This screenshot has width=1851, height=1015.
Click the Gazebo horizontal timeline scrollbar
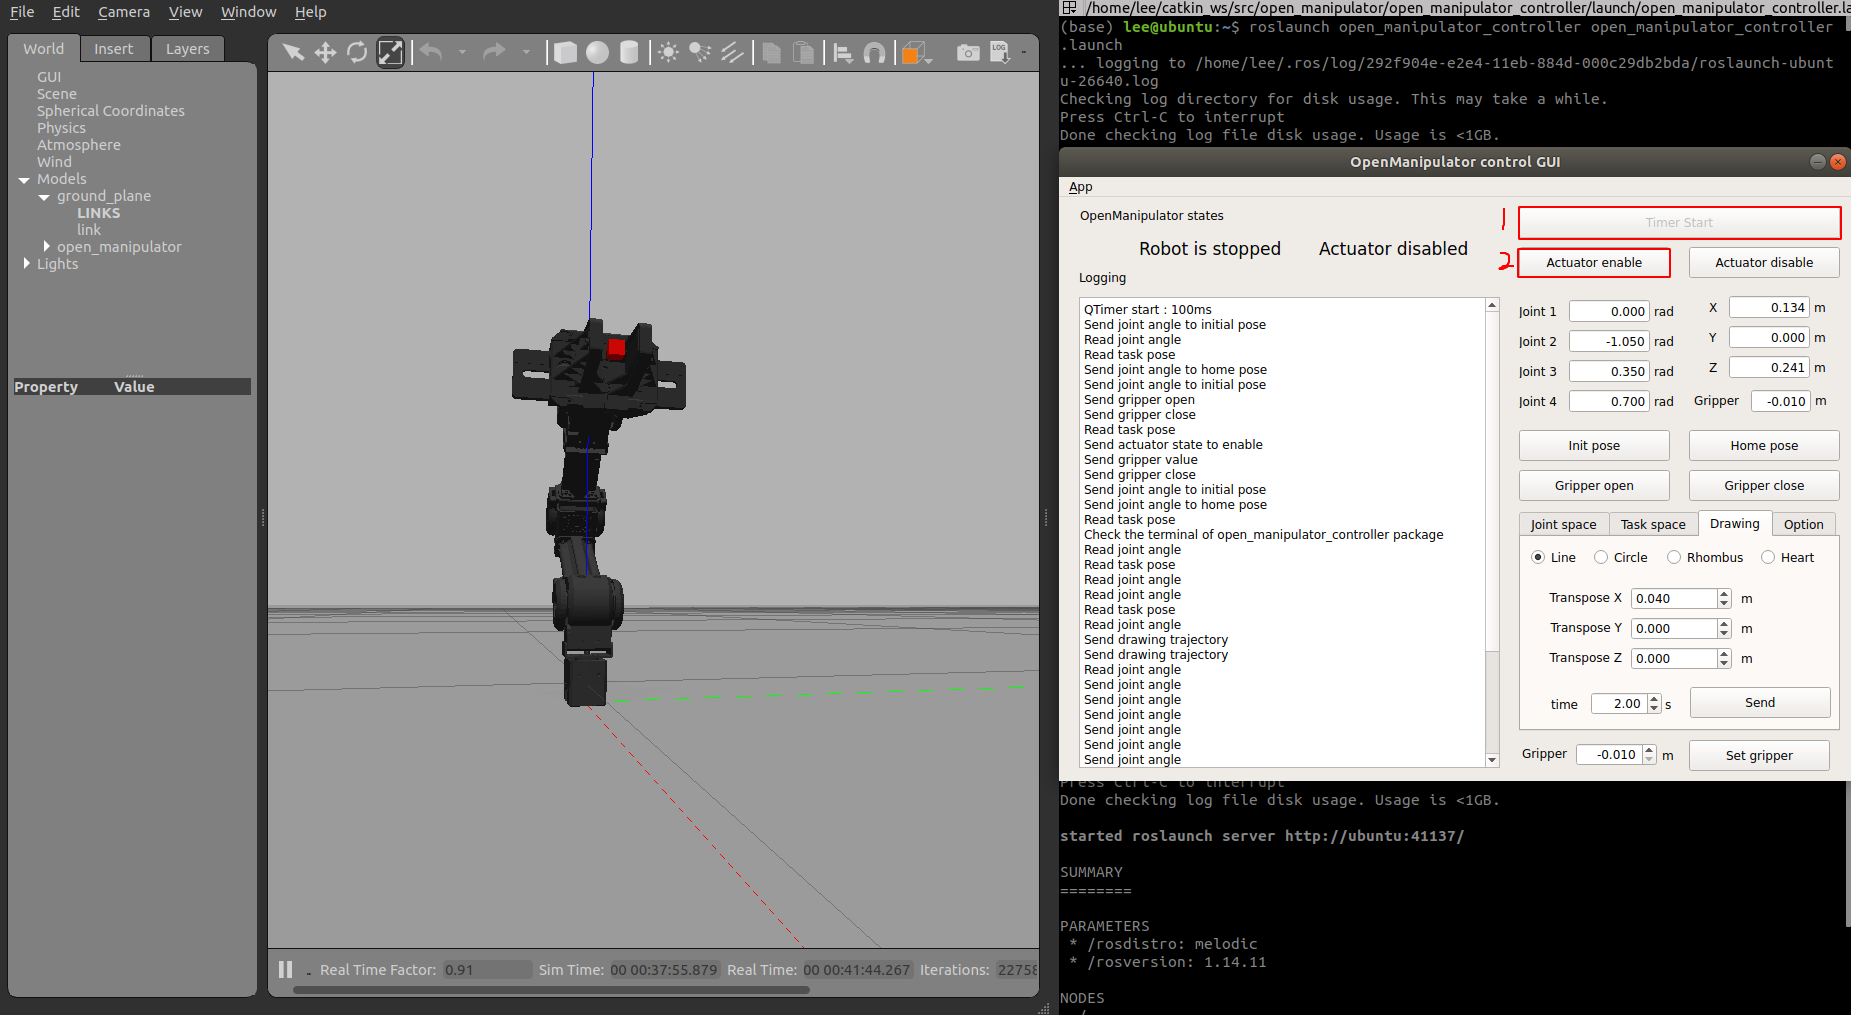[x=551, y=990]
